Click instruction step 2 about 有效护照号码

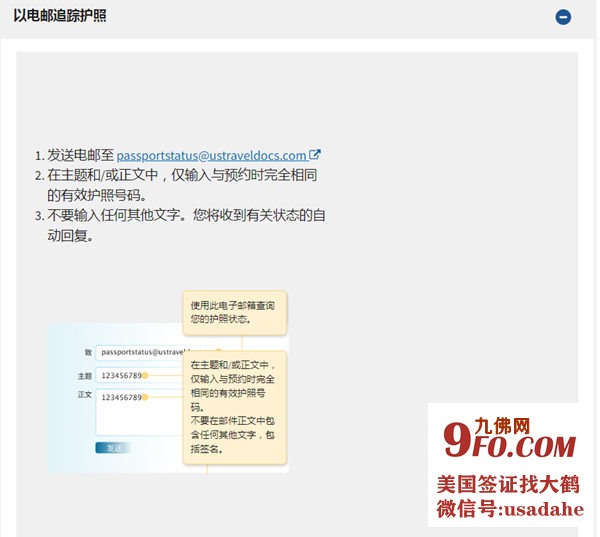(180, 185)
